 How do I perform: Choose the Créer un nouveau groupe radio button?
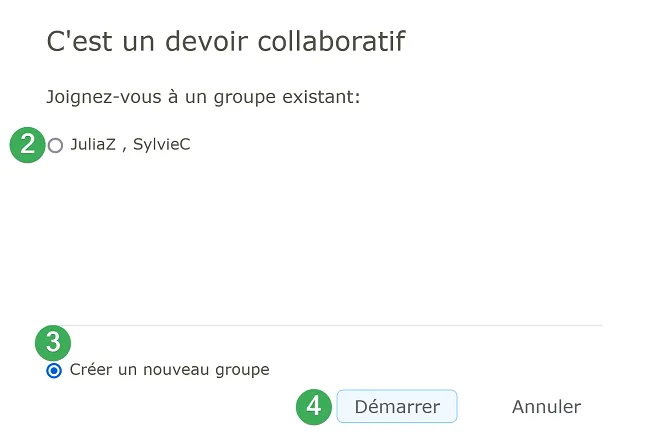54,370
